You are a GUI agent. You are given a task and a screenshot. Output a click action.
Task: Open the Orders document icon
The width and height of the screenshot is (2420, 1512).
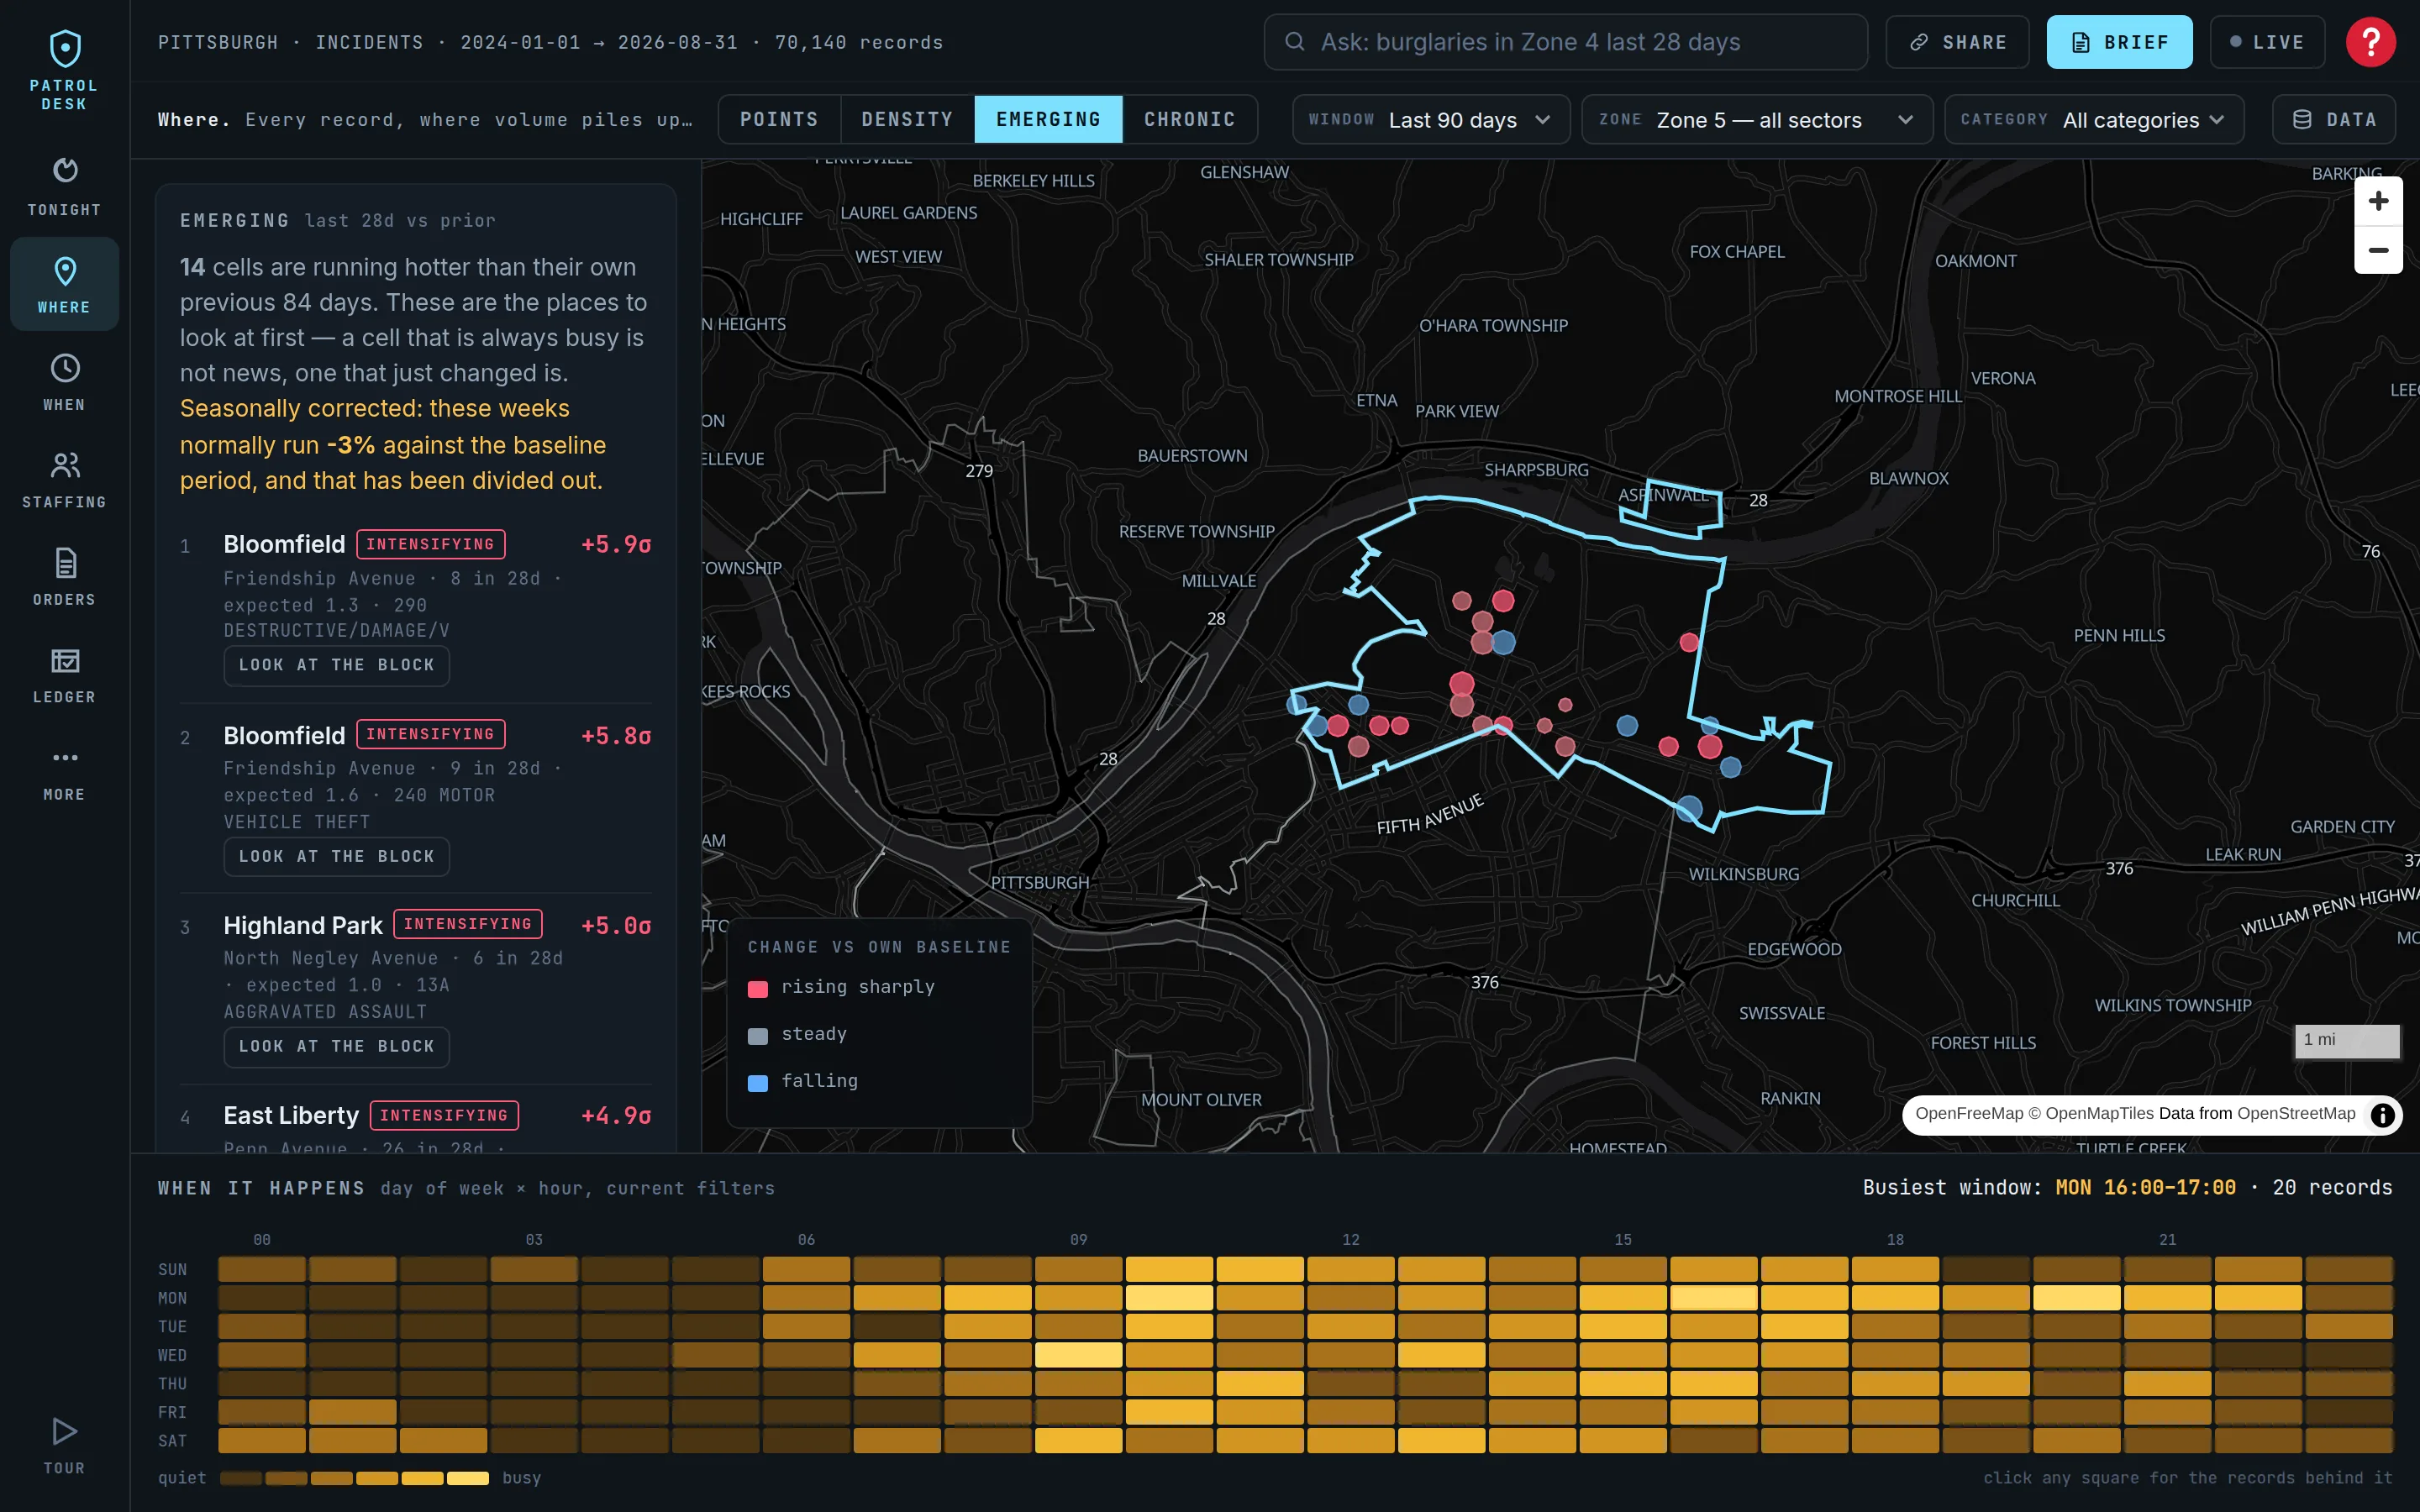[x=65, y=563]
